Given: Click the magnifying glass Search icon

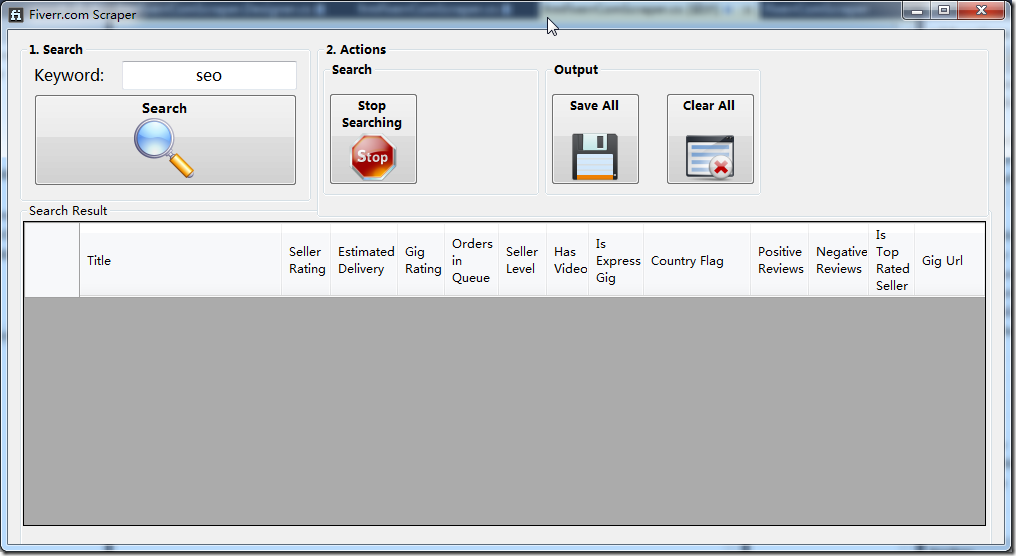Looking at the screenshot, I should 164,148.
